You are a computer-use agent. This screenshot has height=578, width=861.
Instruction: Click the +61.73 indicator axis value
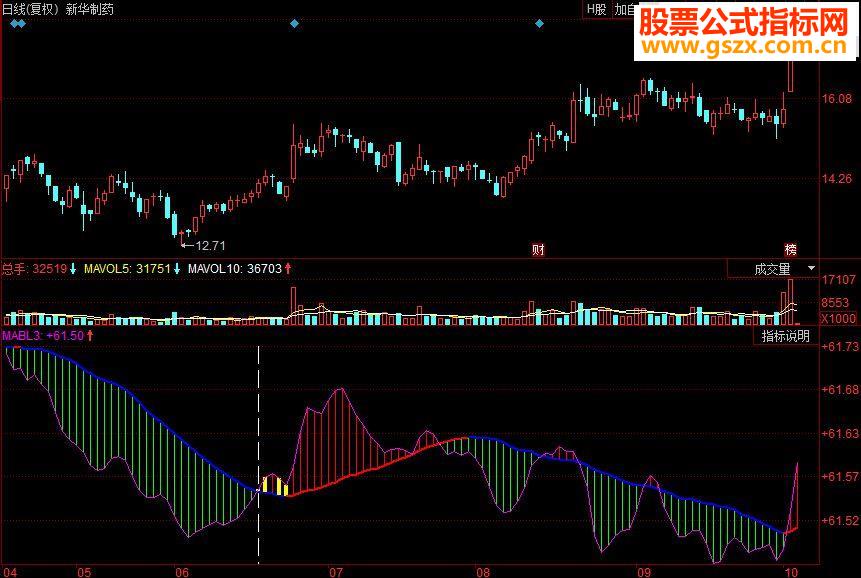point(840,346)
